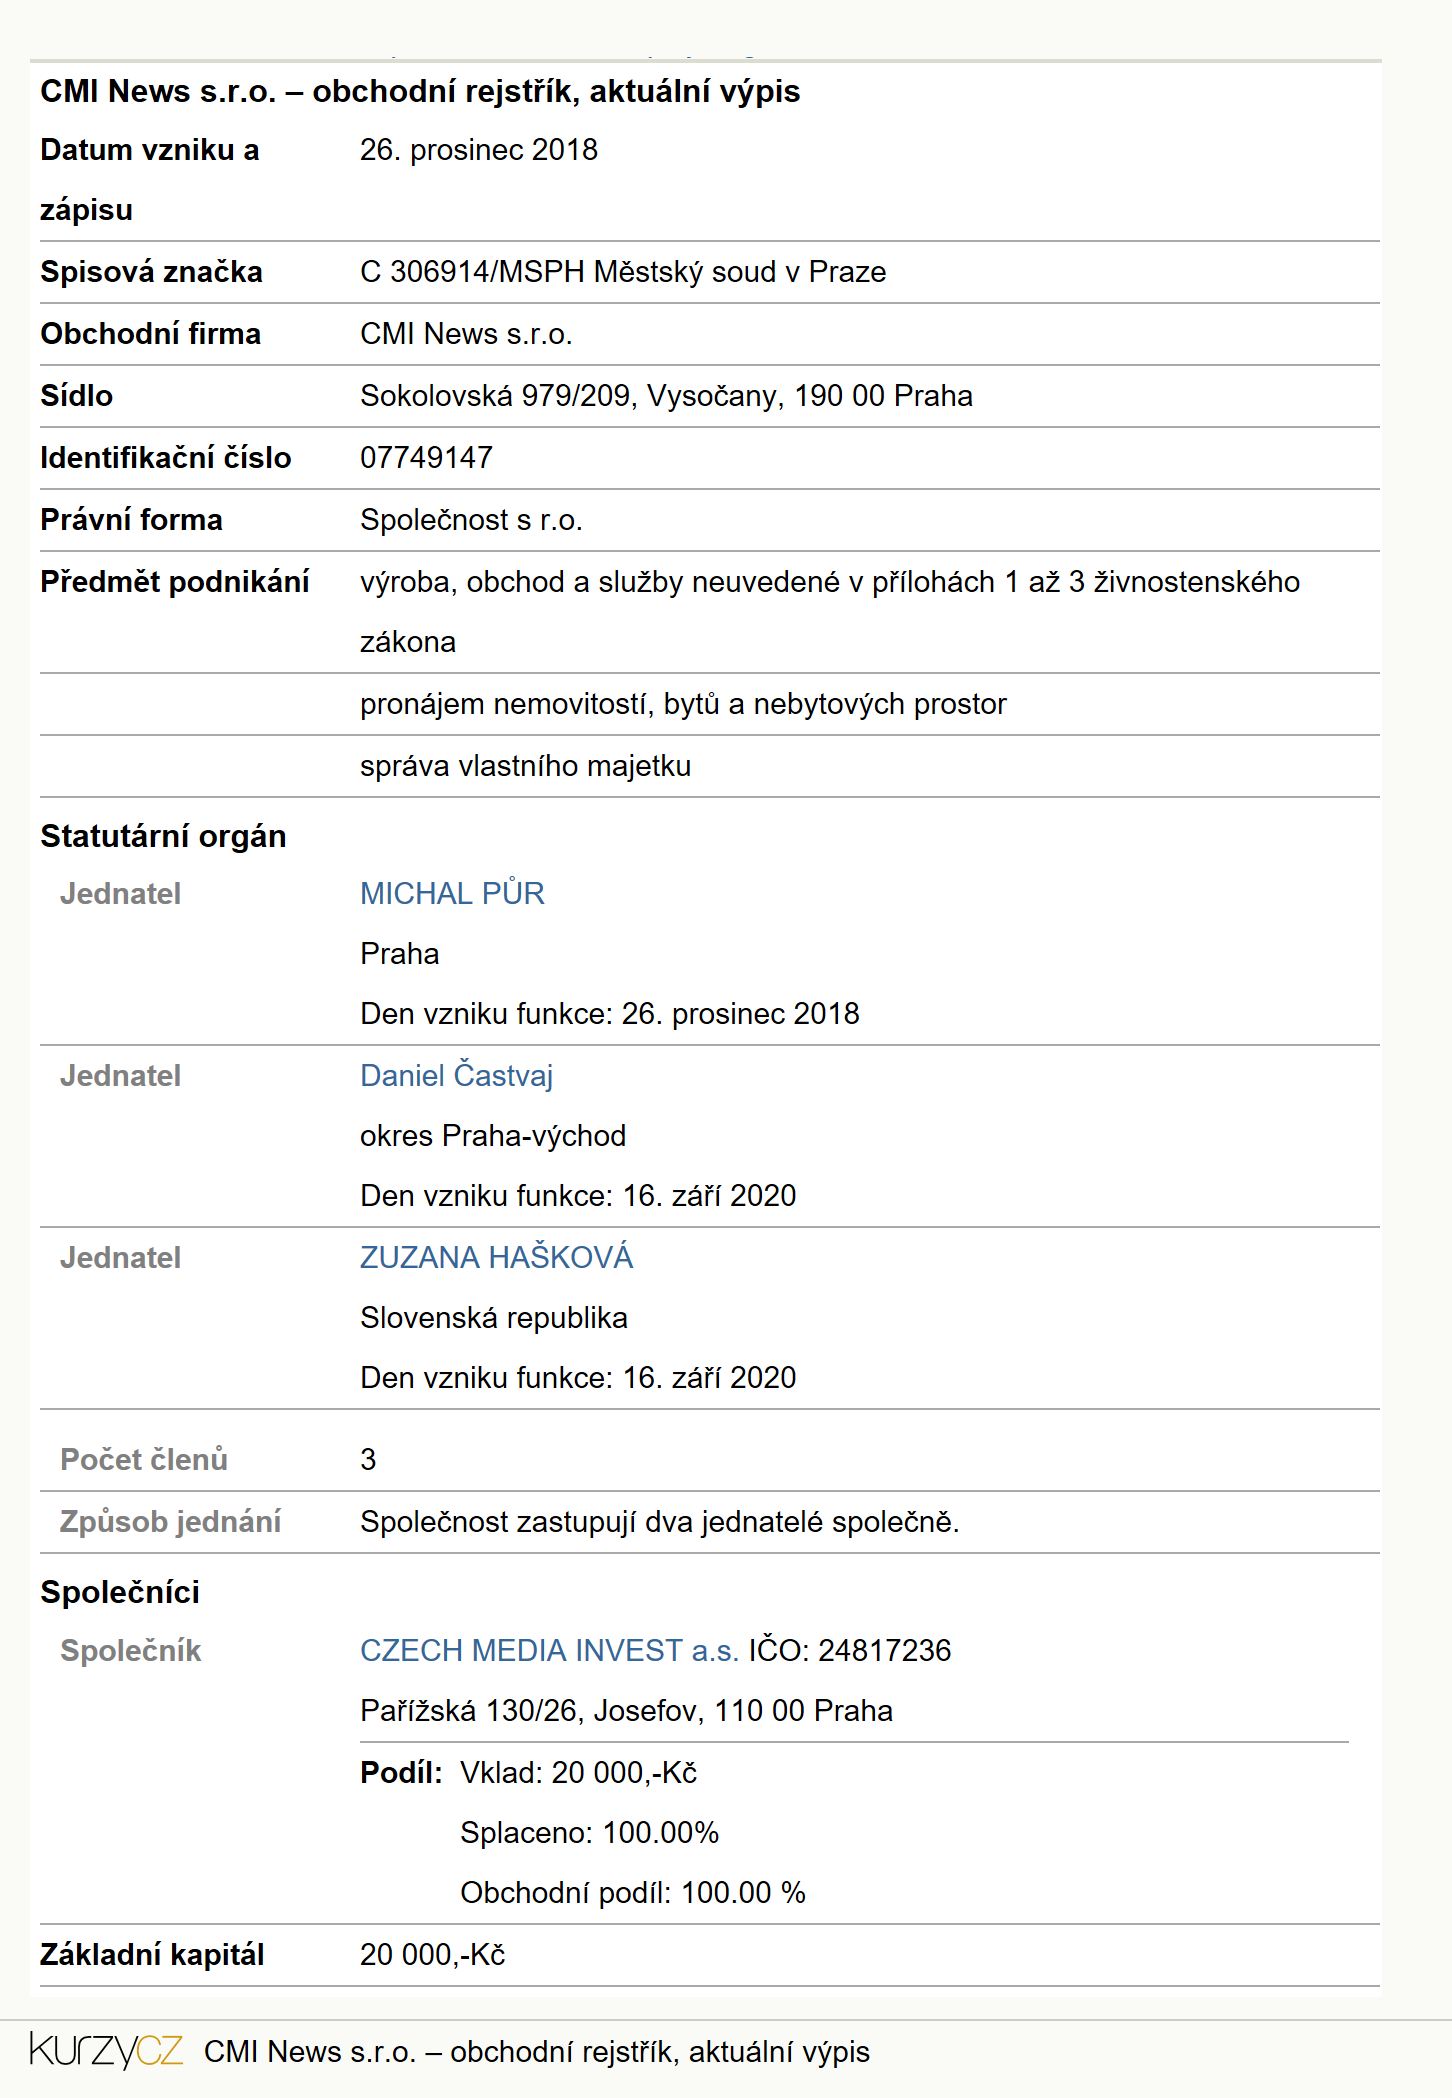This screenshot has width=1452, height=2098.
Task: Select the page heading CMI News s.r.o.
Action: coord(420,91)
